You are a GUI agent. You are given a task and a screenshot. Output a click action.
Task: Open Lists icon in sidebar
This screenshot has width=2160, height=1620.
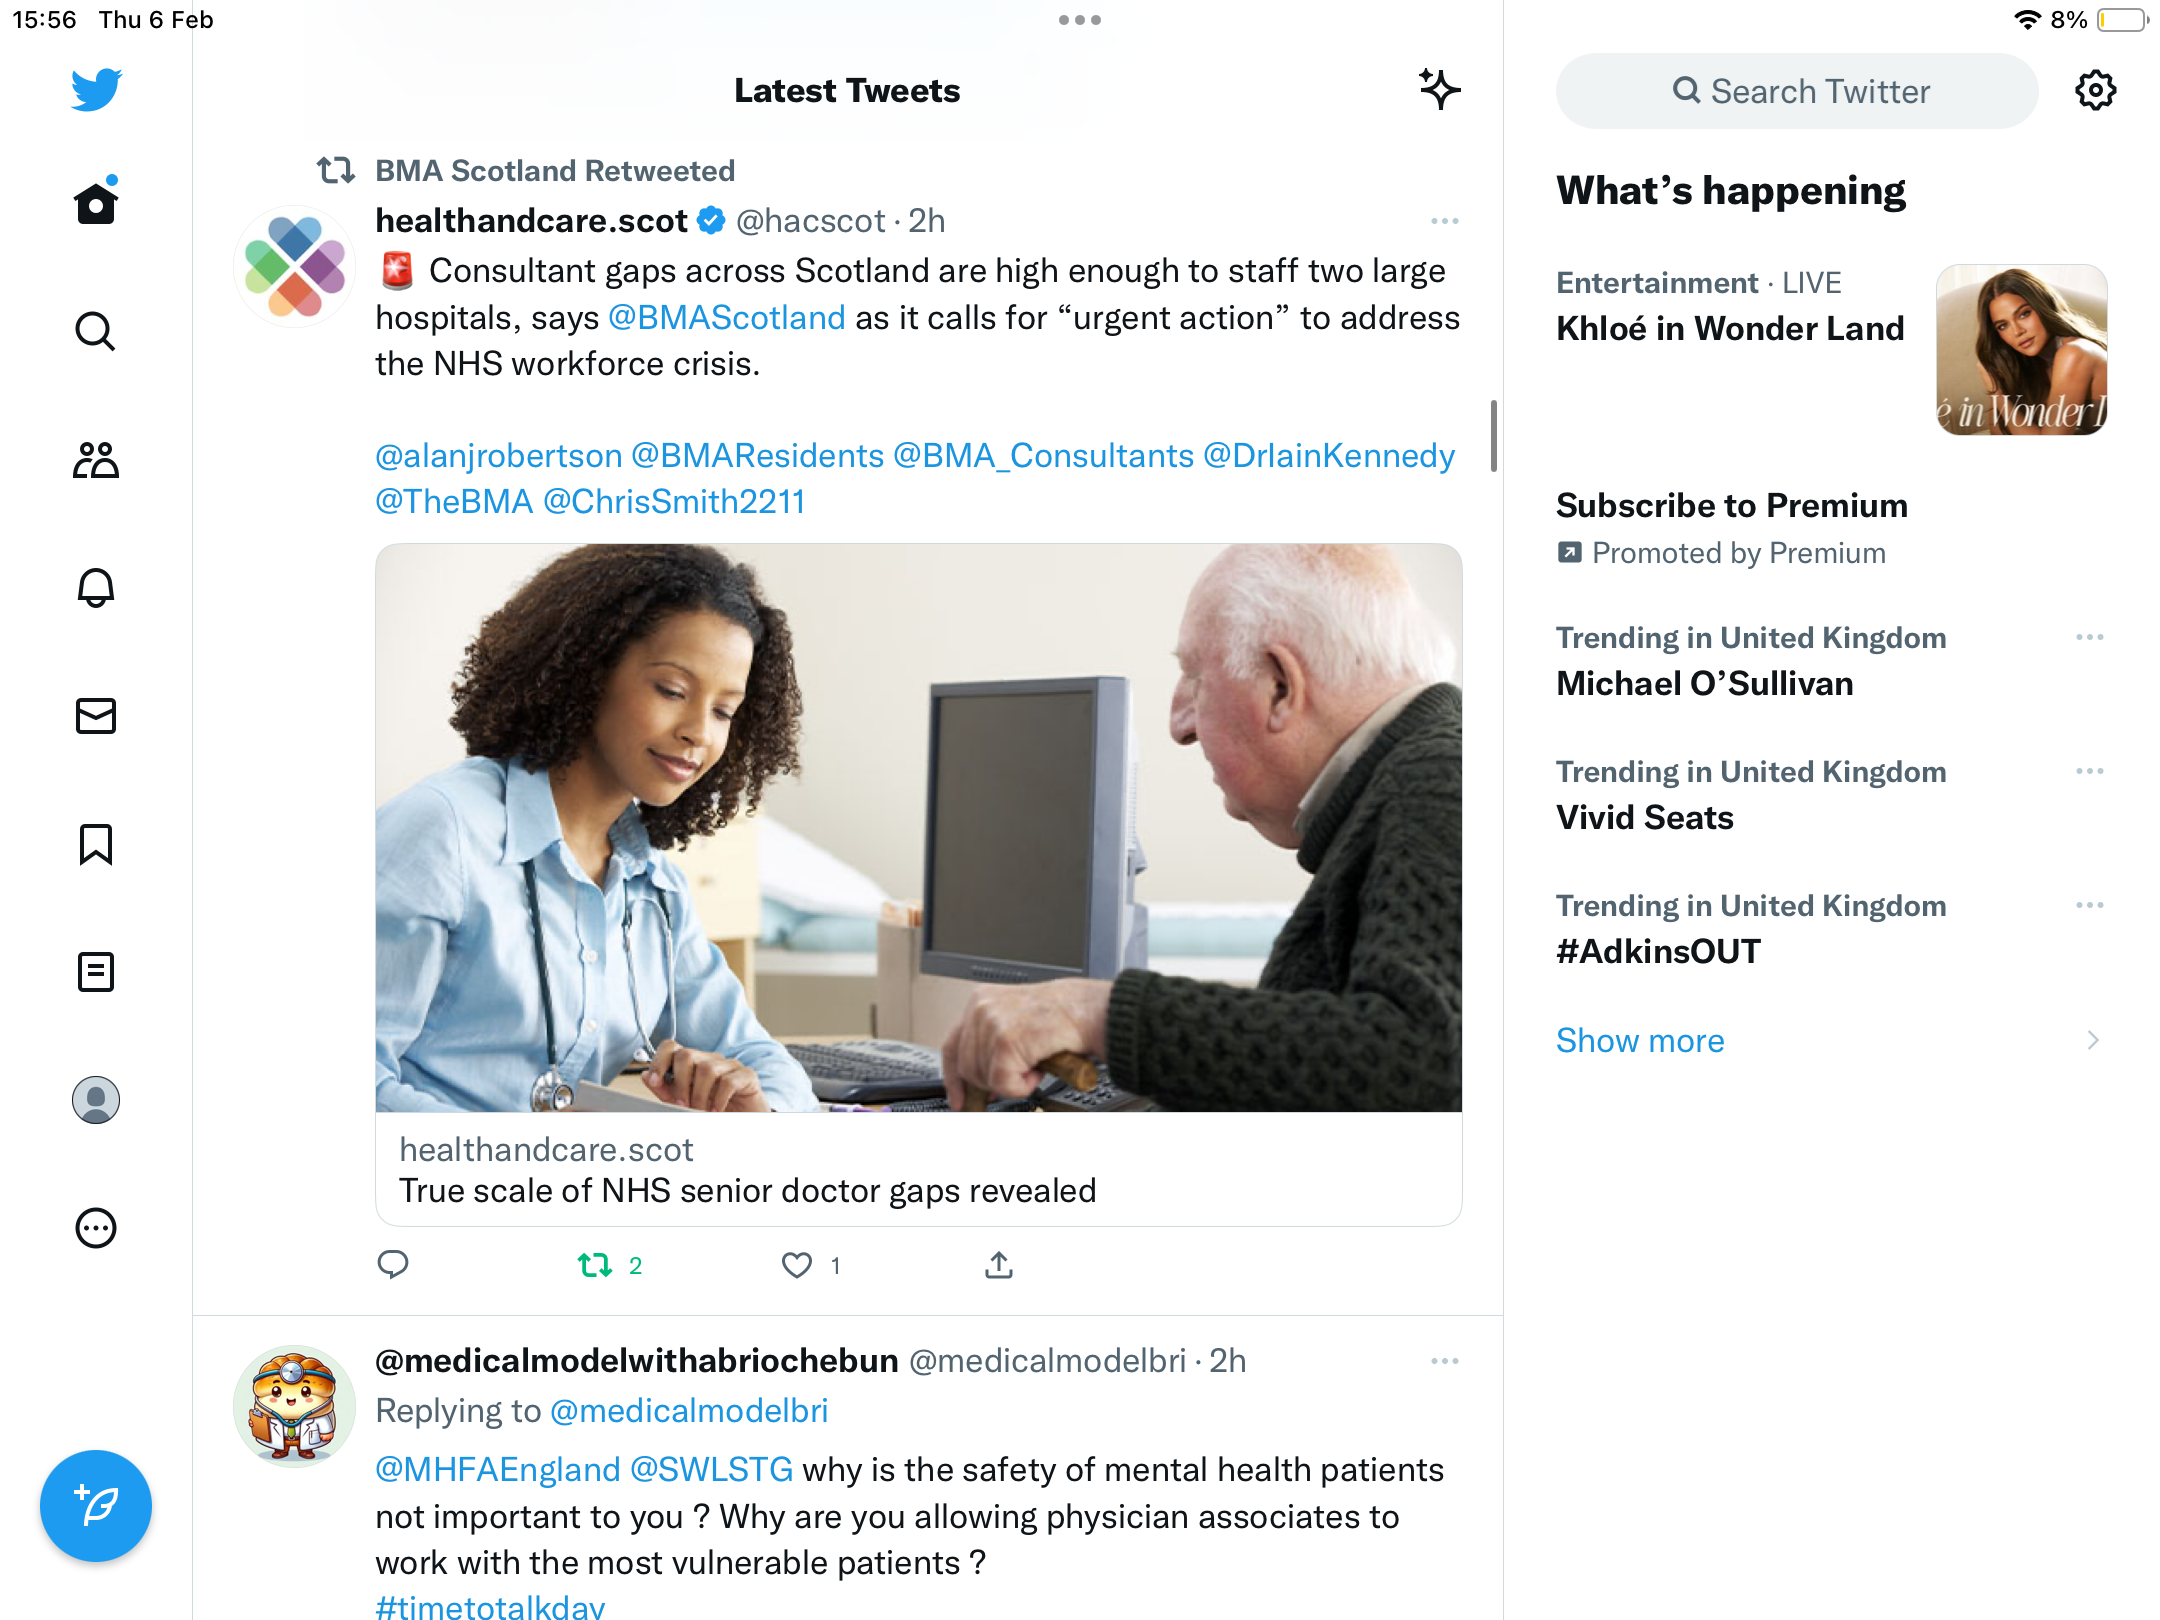(x=96, y=972)
